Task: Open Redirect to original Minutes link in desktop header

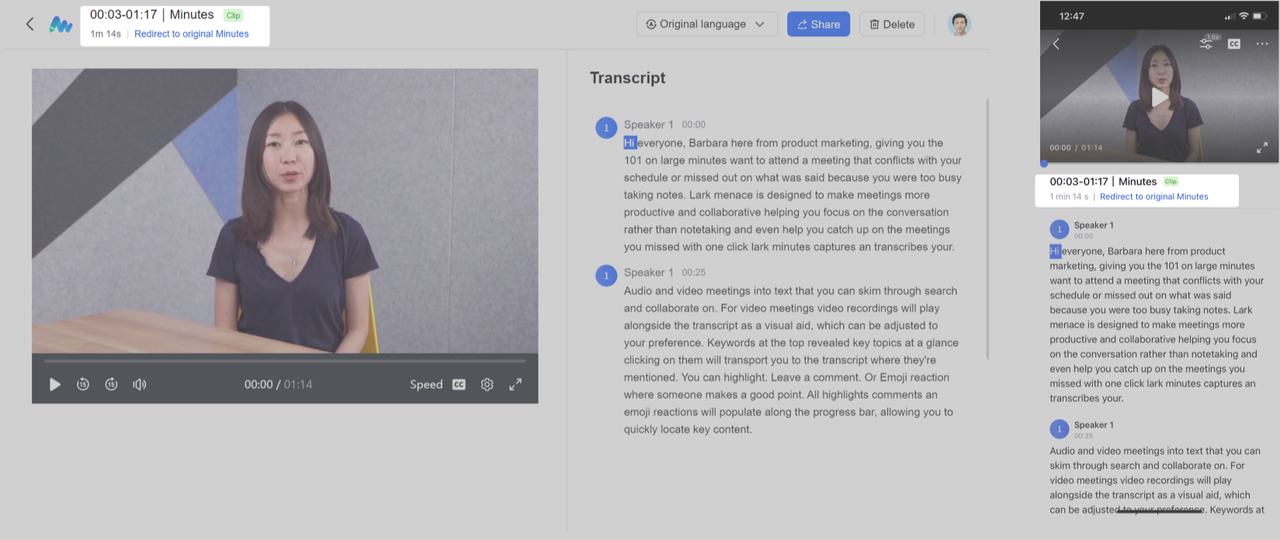Action: 191,34
